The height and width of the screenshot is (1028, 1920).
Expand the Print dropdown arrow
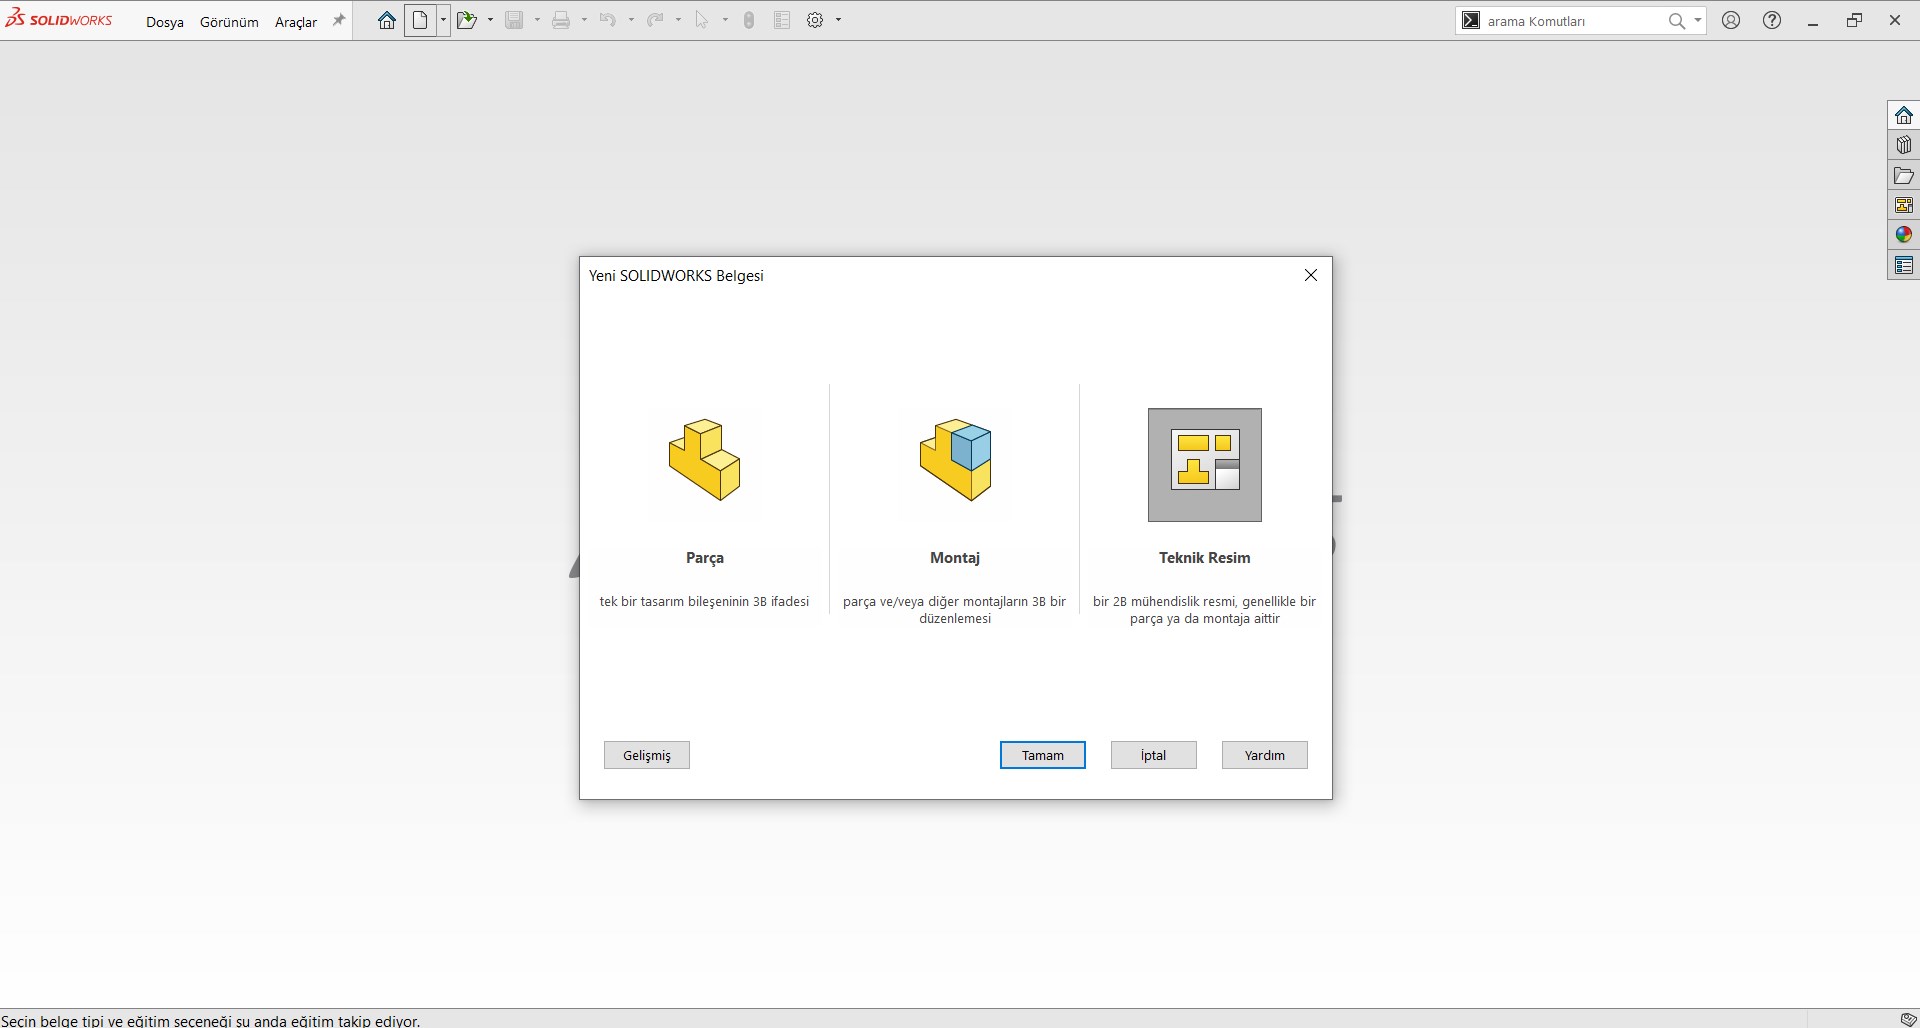pos(584,20)
